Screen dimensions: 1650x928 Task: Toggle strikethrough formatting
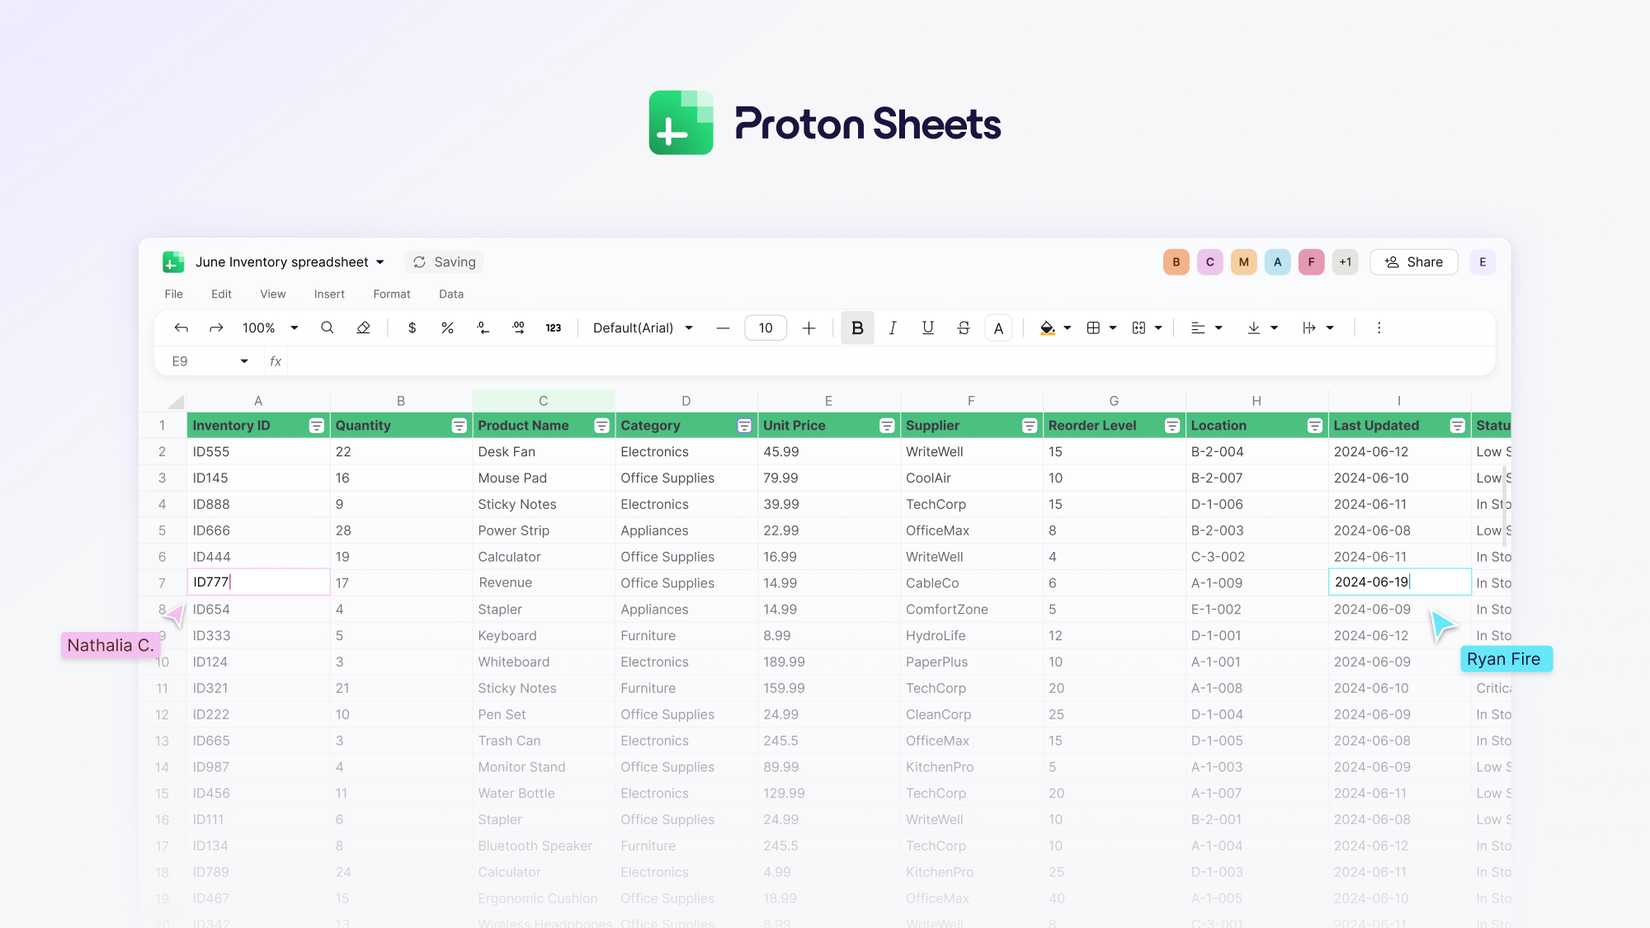963,327
